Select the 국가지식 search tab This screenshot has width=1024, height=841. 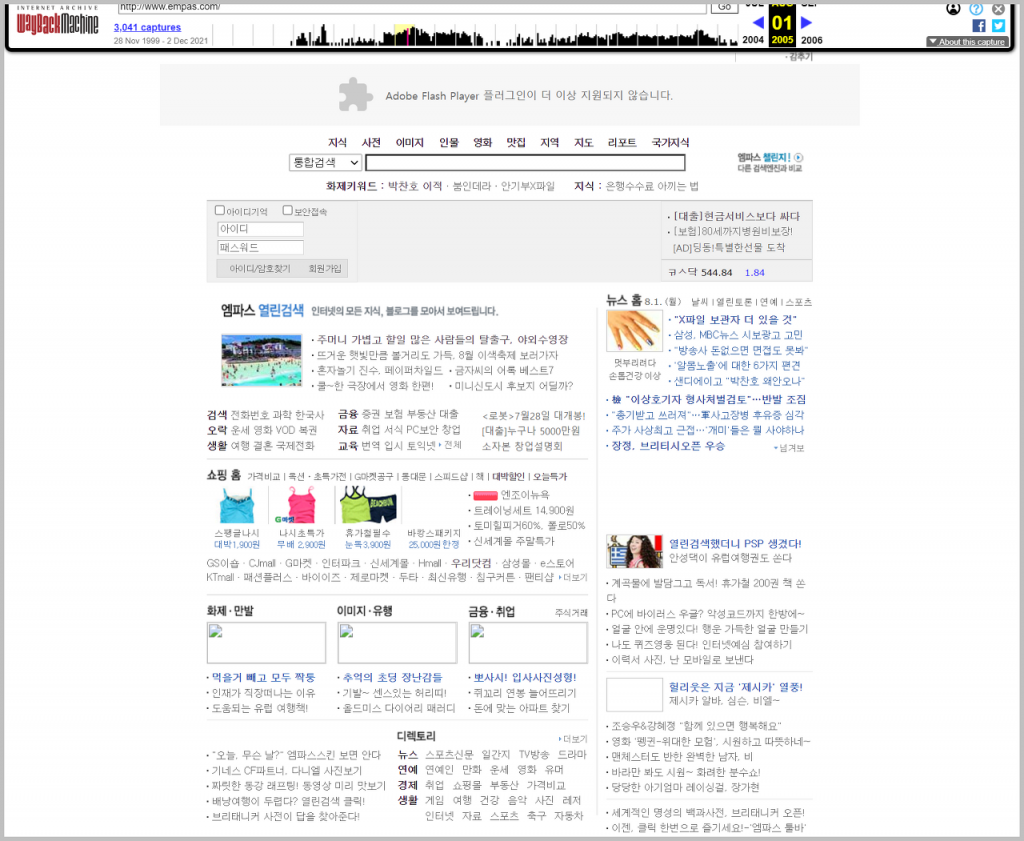pos(670,142)
